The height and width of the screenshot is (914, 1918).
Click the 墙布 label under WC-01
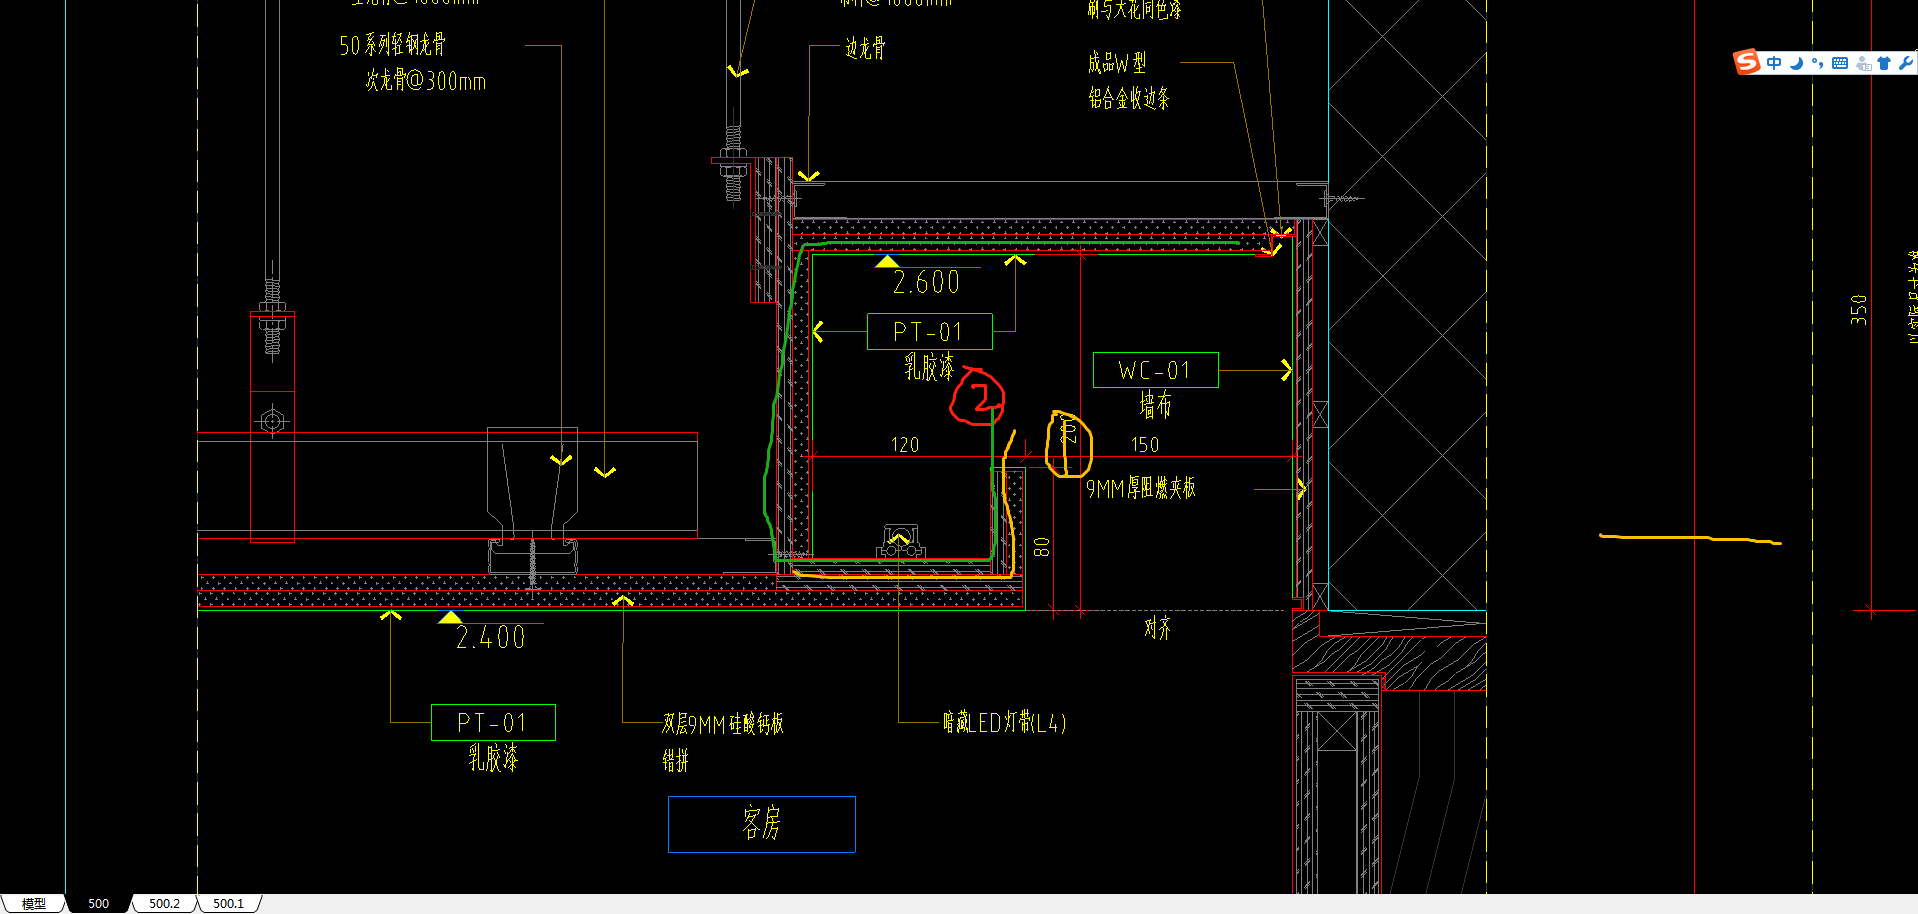(x=1155, y=405)
